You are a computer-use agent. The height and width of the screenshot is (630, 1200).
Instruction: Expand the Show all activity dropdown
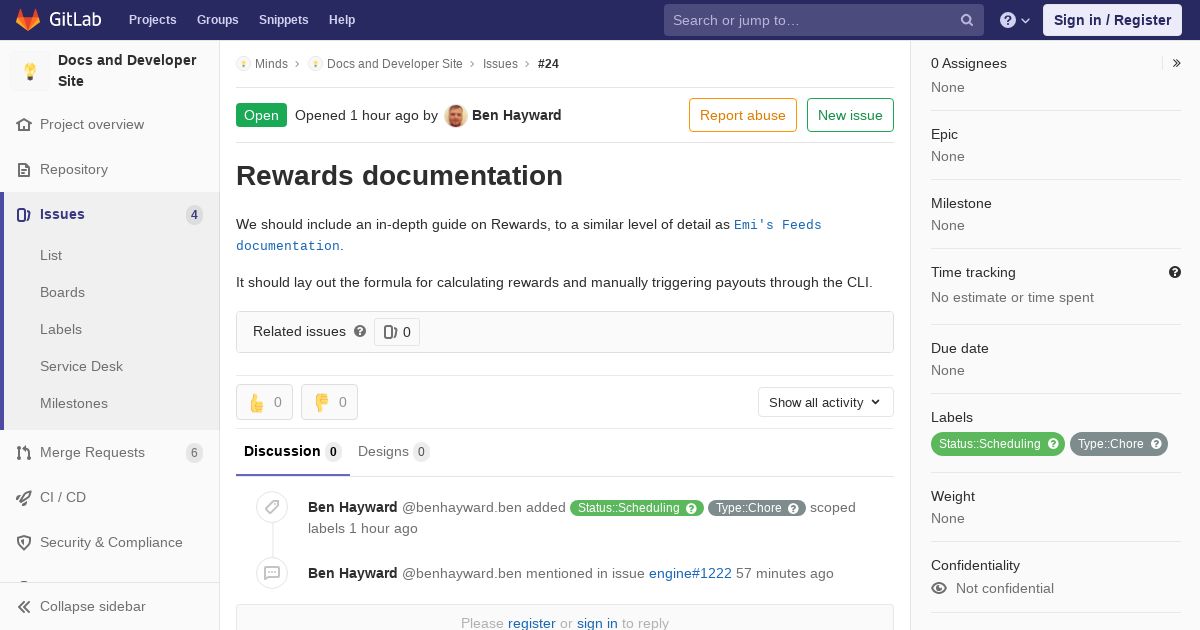(x=826, y=402)
